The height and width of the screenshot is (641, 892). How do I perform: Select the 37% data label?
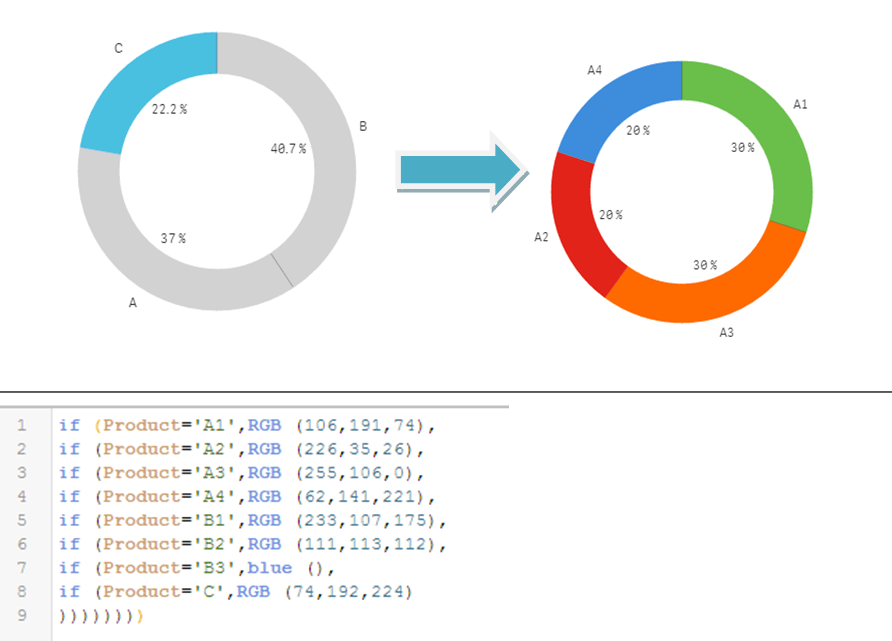pyautogui.click(x=175, y=239)
